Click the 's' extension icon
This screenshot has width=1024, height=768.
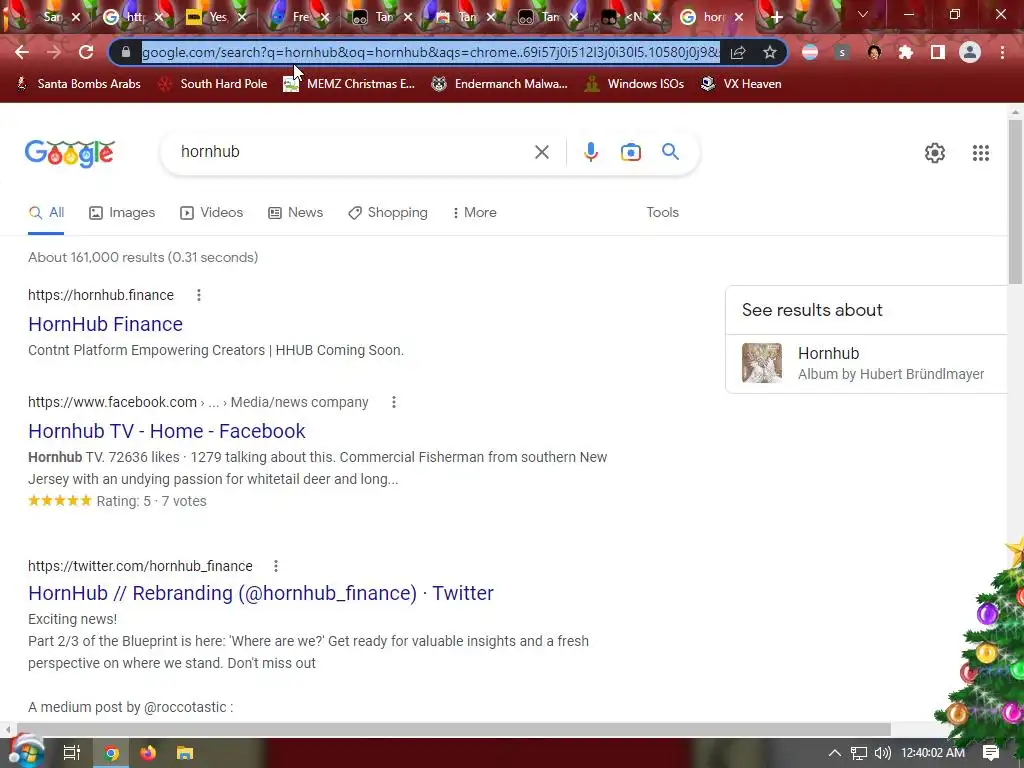coord(842,52)
